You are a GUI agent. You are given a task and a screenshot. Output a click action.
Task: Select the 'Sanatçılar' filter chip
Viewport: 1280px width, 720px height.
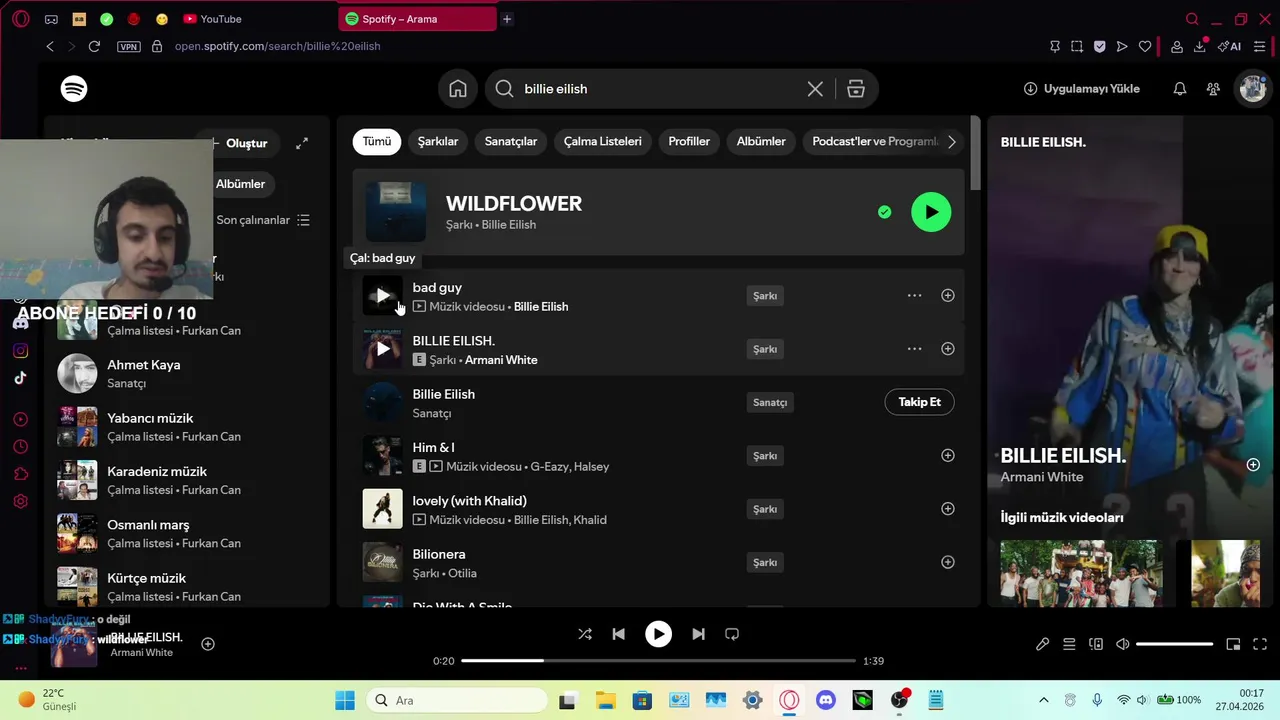pyautogui.click(x=511, y=142)
